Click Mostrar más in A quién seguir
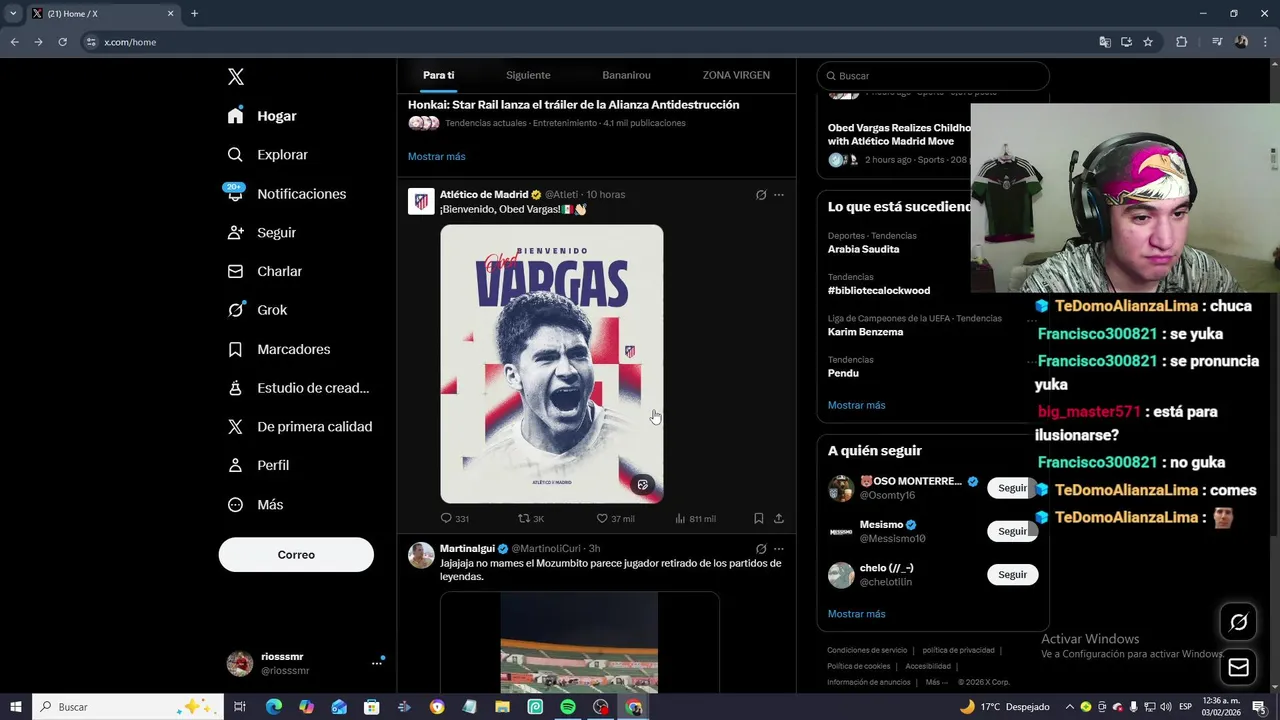Screen dimensions: 1280x720 coord(856,614)
